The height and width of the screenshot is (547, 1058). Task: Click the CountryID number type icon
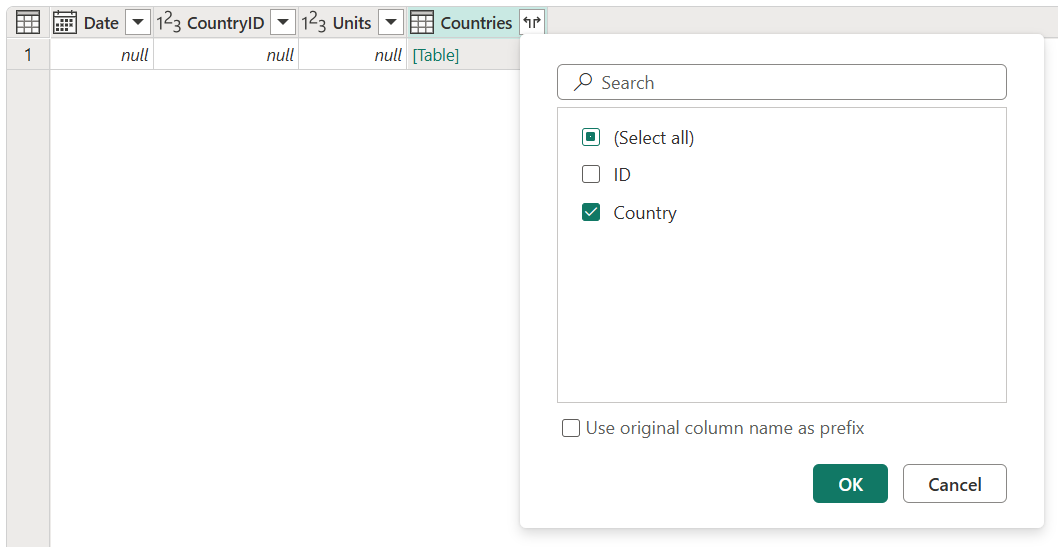(x=169, y=23)
